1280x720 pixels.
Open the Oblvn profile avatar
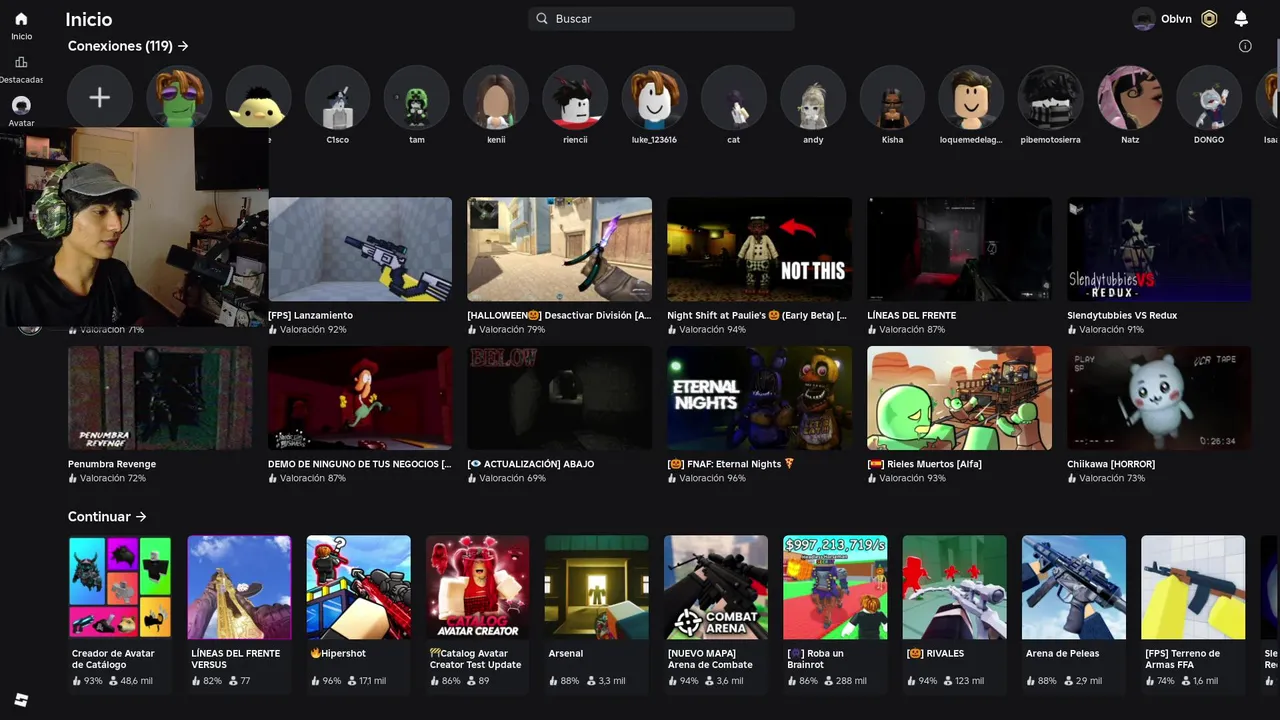(x=1144, y=19)
